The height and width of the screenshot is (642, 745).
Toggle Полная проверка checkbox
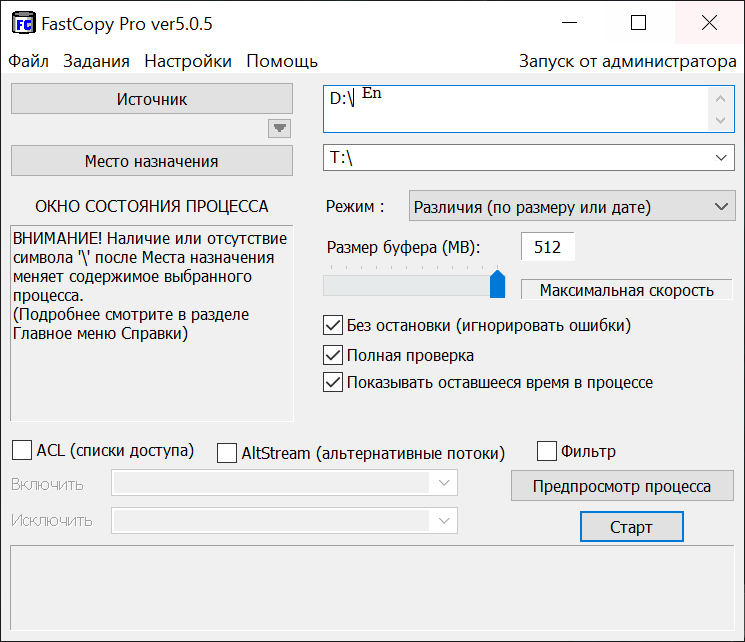coord(333,355)
